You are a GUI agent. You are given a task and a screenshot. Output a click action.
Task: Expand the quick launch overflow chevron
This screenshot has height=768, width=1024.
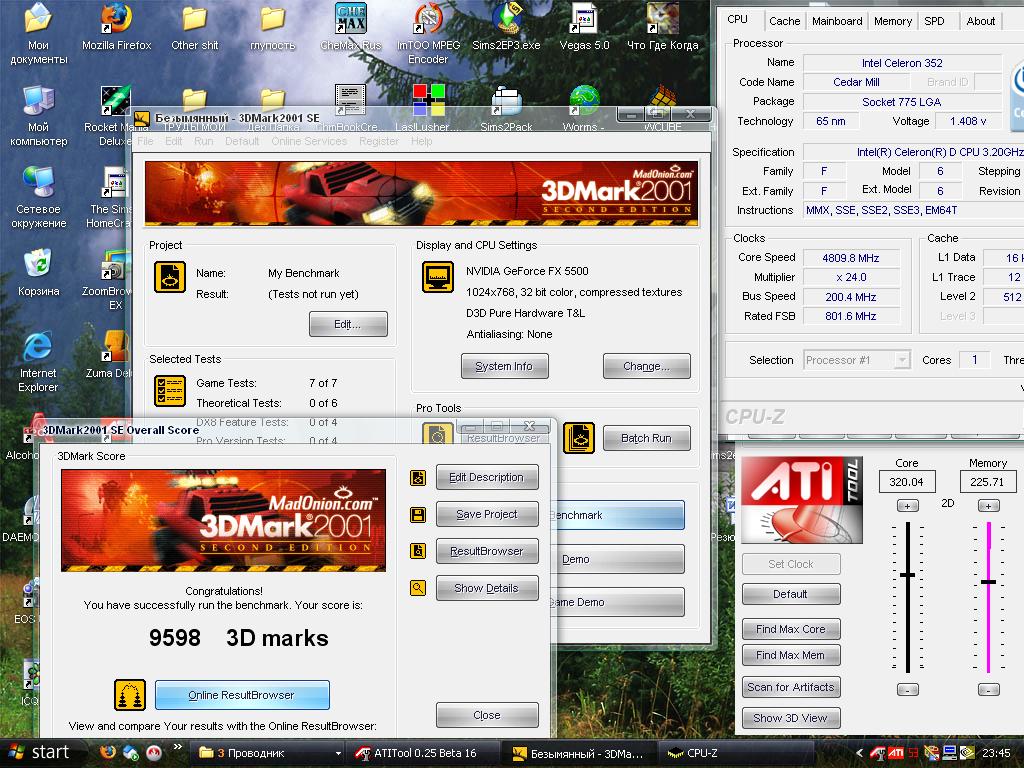[x=178, y=747]
